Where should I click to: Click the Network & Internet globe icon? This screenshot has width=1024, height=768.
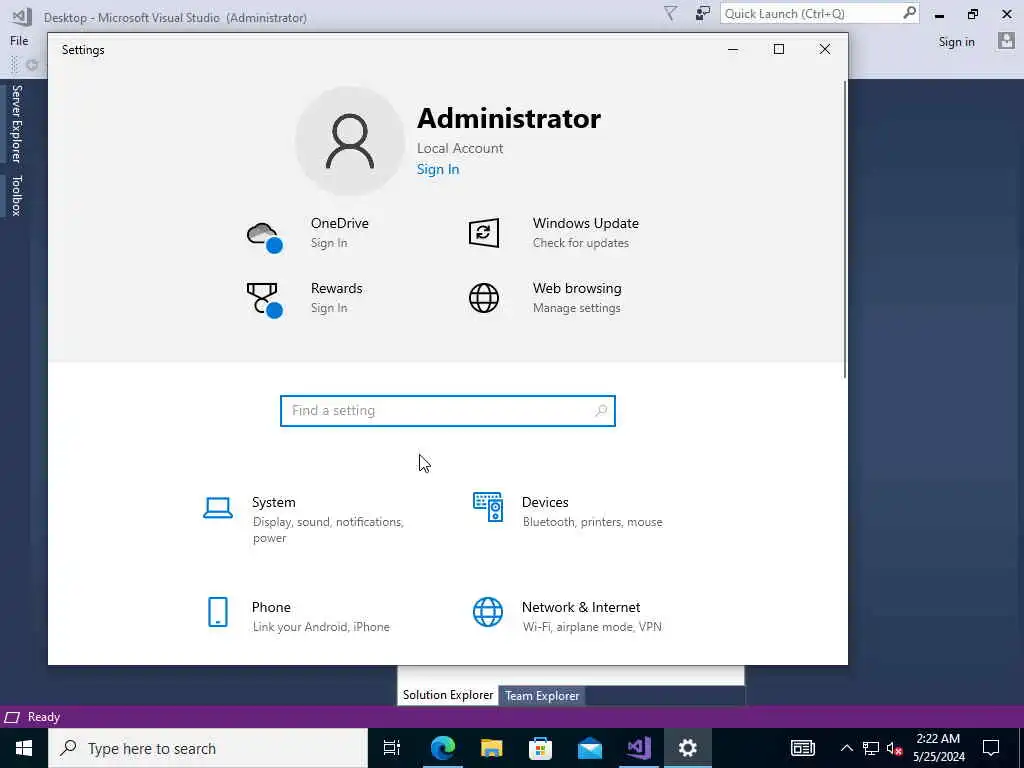(x=488, y=612)
